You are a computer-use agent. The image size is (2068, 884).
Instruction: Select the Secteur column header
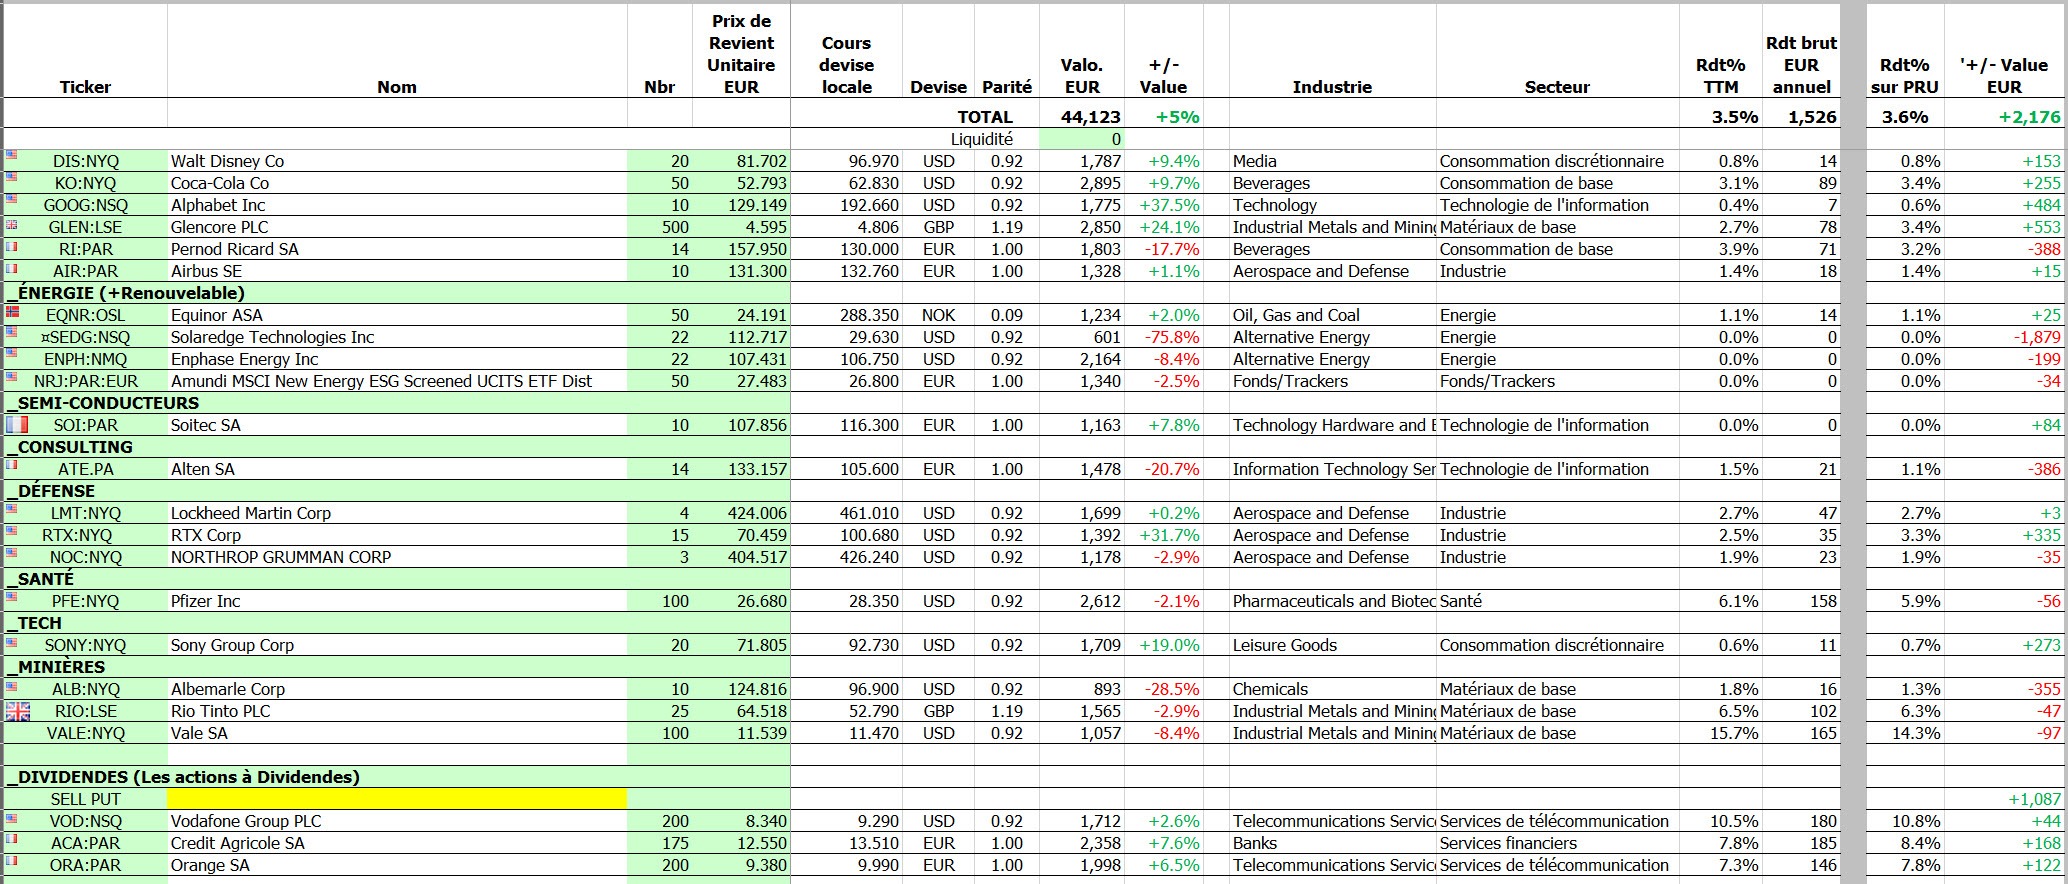[1557, 87]
